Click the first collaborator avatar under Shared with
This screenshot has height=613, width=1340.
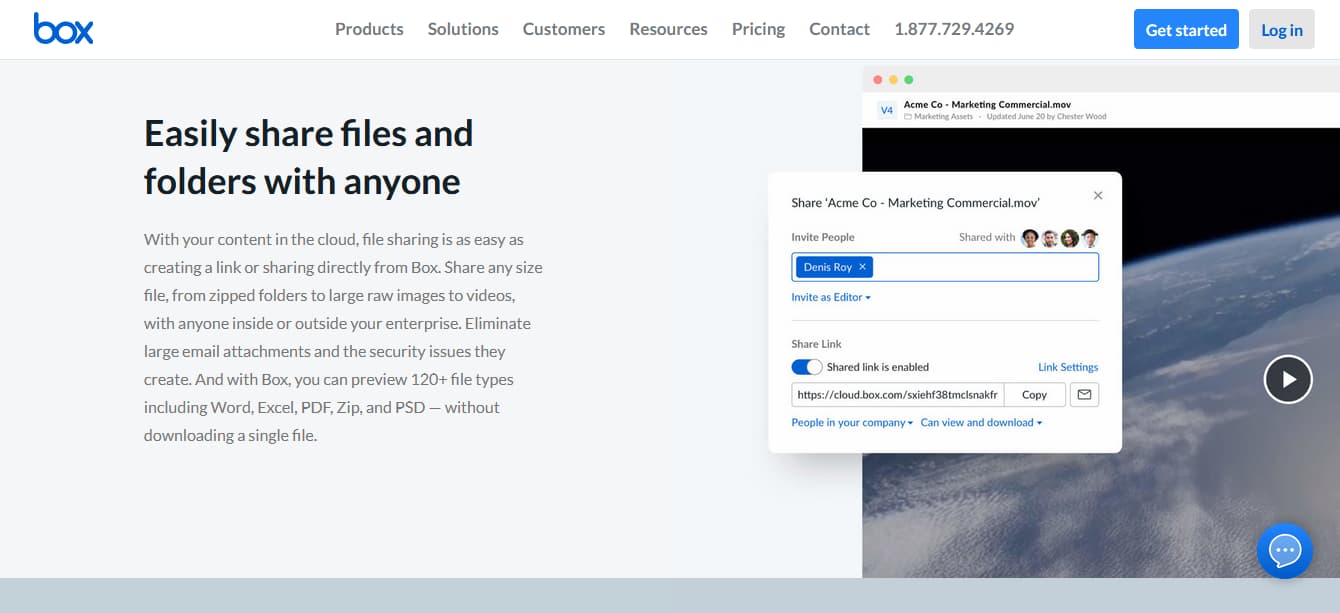tap(1029, 238)
